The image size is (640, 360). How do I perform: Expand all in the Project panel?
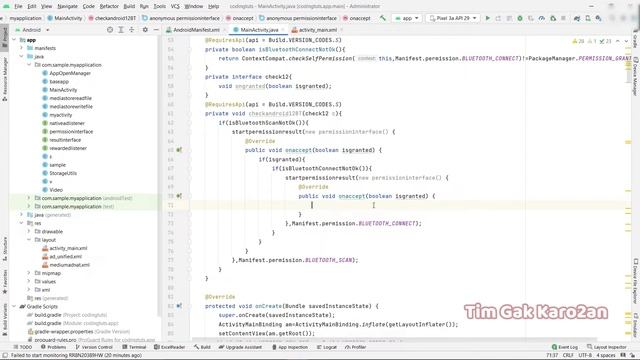pos(121,30)
